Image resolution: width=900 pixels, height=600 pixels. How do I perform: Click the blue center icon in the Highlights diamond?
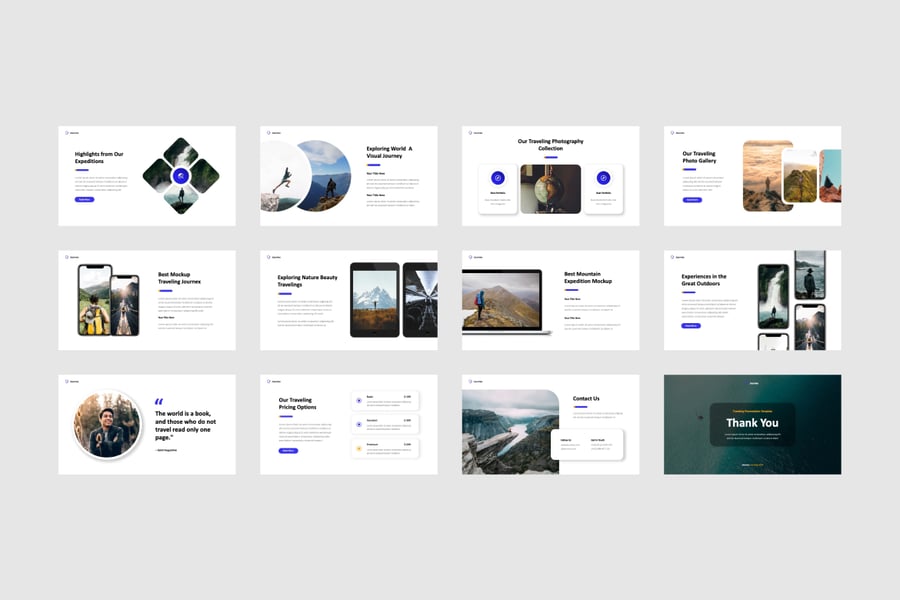[x=180, y=176]
